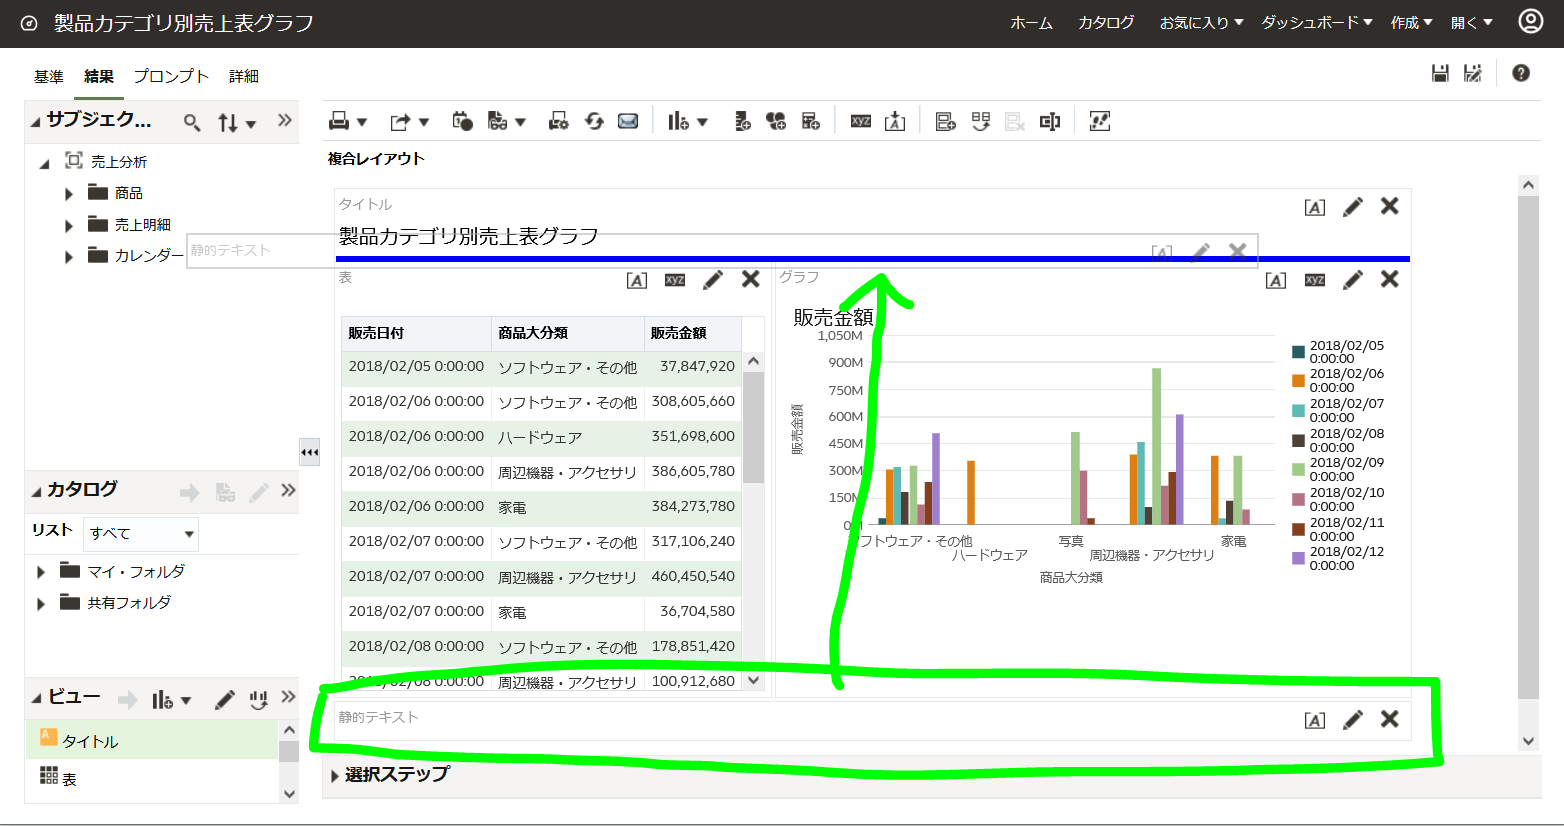This screenshot has width=1564, height=826.
Task: Click the selection steps footprints toolbar icon
Action: [x=1100, y=121]
